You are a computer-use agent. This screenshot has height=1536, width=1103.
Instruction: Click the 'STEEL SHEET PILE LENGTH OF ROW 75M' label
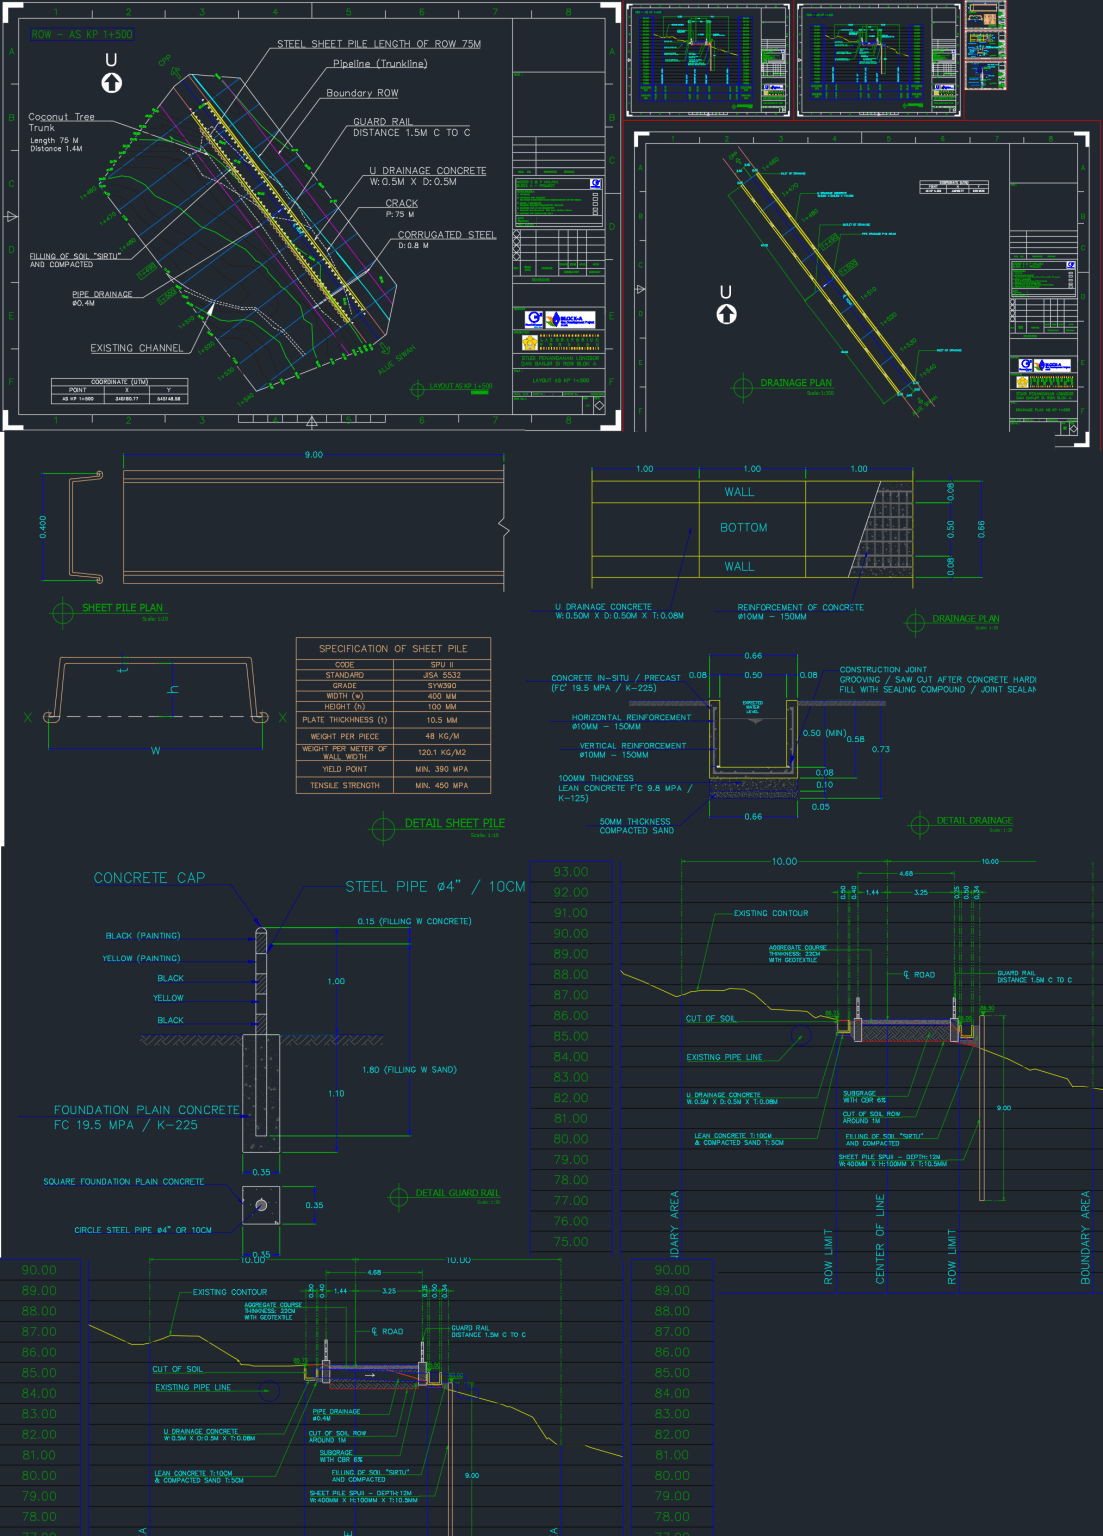pyautogui.click(x=378, y=44)
